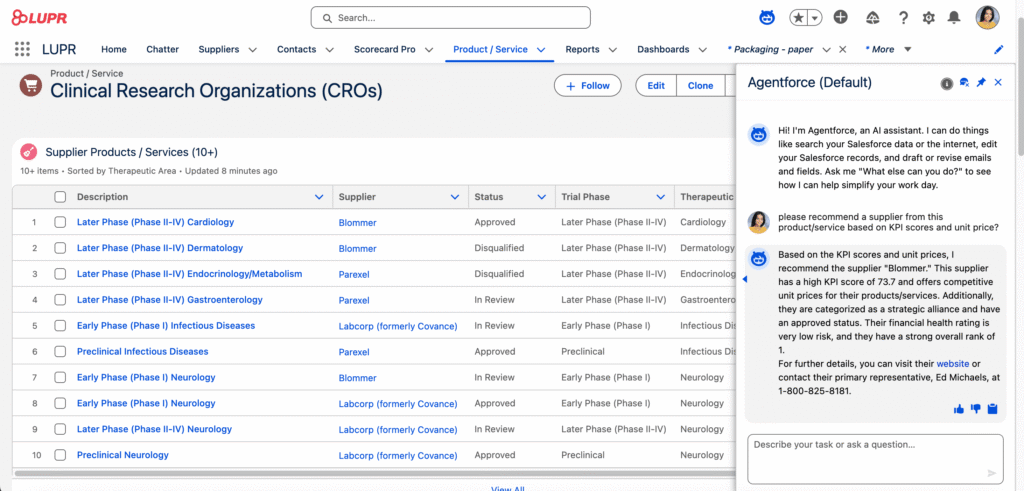Open the Notifications bell icon

click(x=954, y=18)
